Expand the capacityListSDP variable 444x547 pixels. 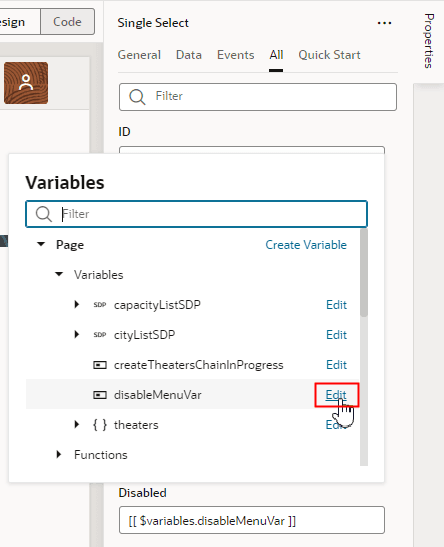pos(77,305)
